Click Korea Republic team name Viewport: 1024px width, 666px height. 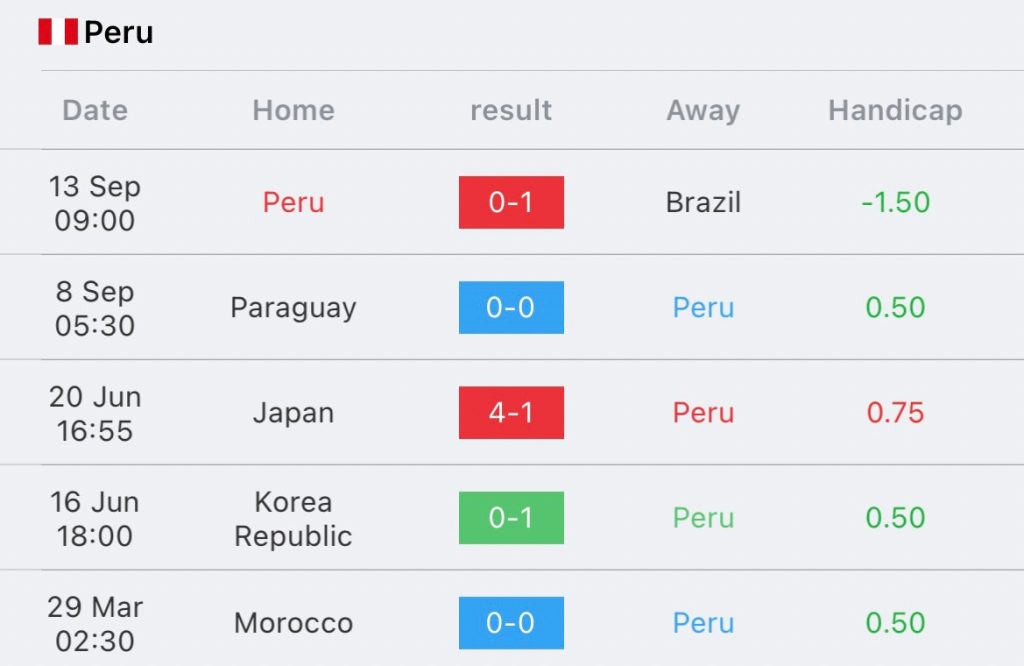click(x=294, y=519)
